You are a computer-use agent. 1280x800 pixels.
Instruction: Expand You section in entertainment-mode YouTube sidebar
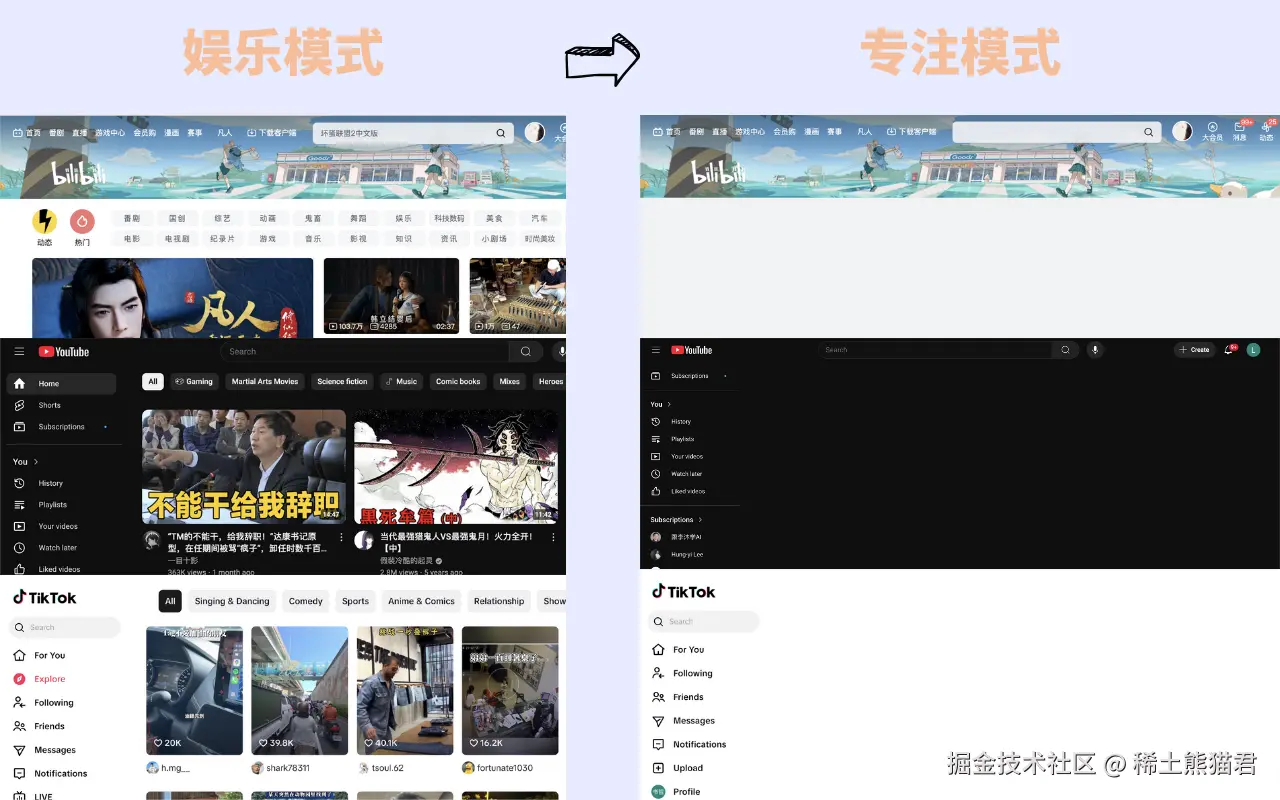26,462
